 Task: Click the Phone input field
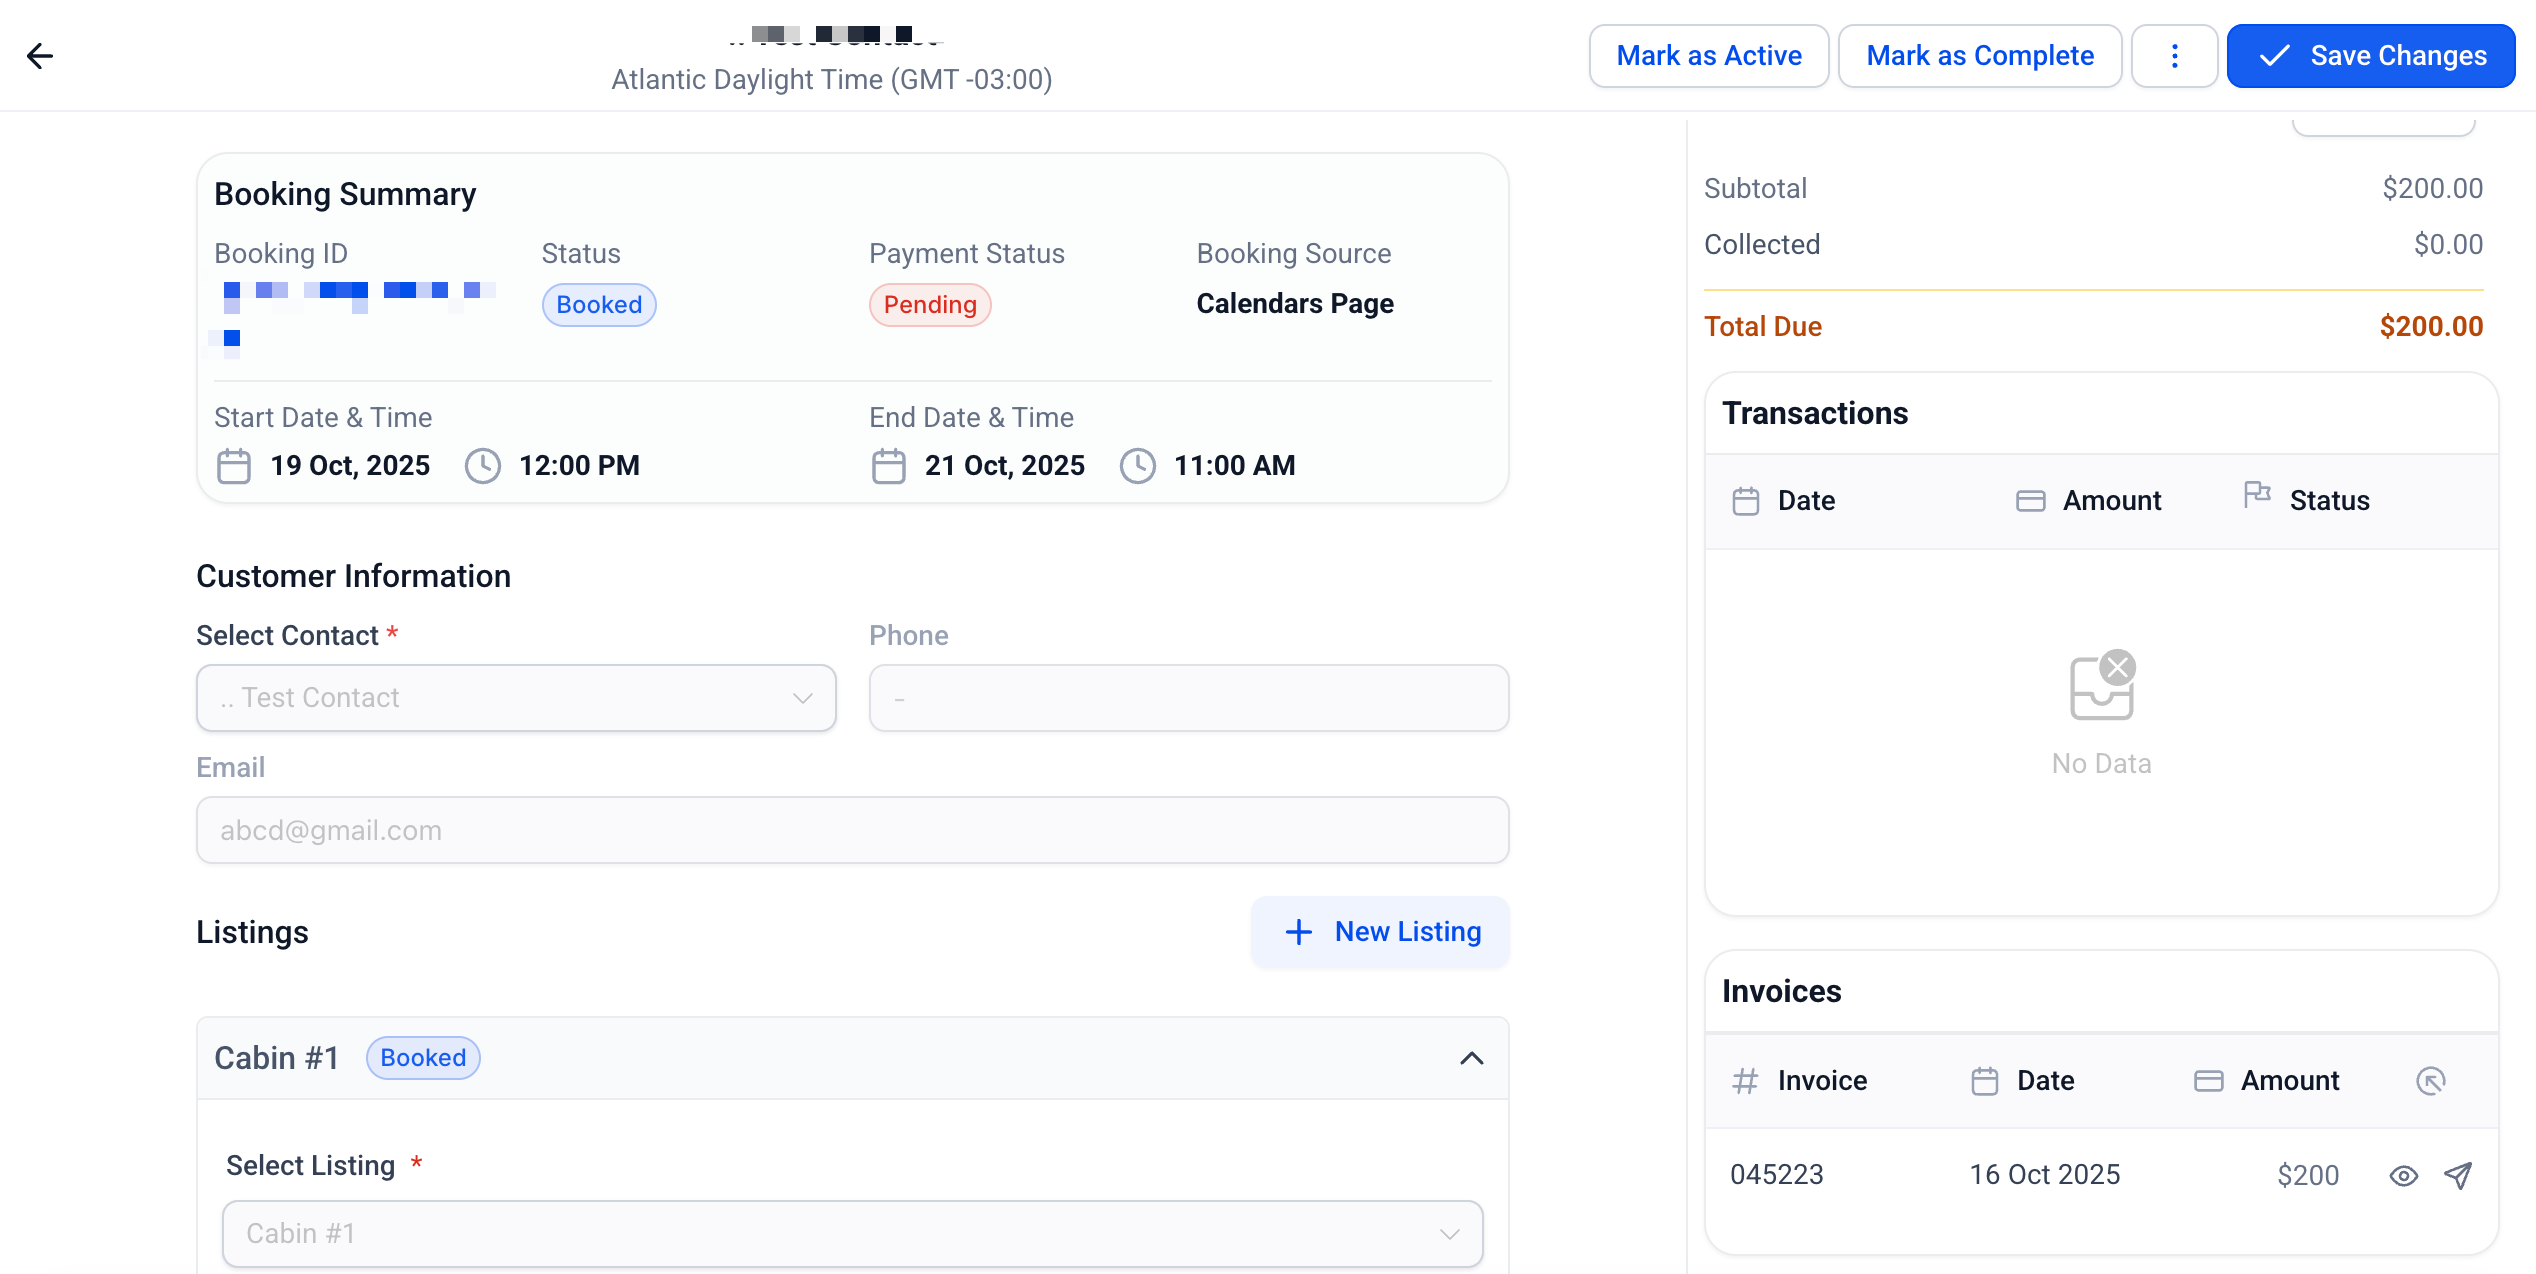(x=1188, y=698)
